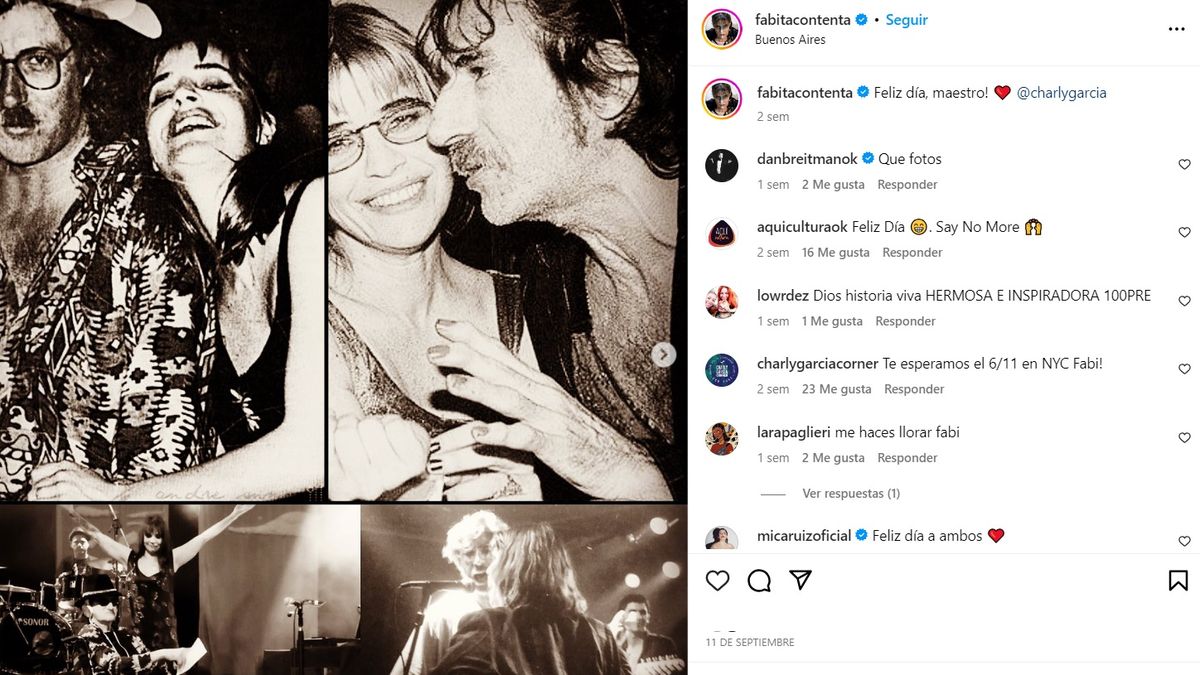Open fabitacontenta profile picture in header
Screen dimensions: 1200x675
[722, 29]
